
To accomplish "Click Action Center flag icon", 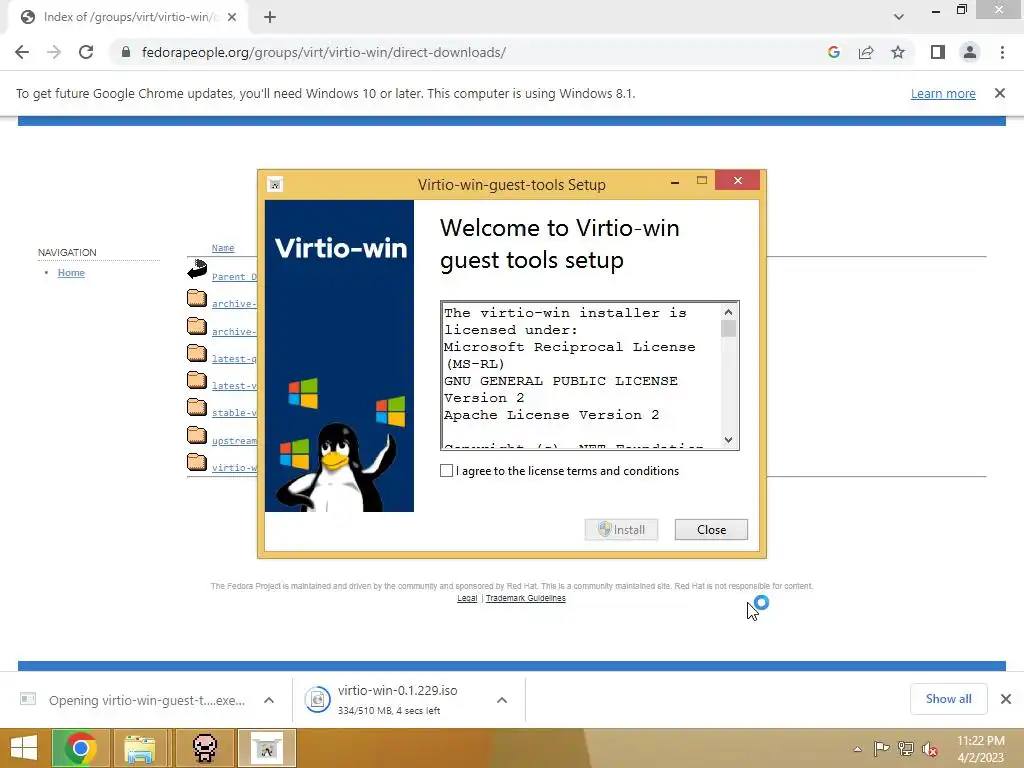I will tap(881, 748).
